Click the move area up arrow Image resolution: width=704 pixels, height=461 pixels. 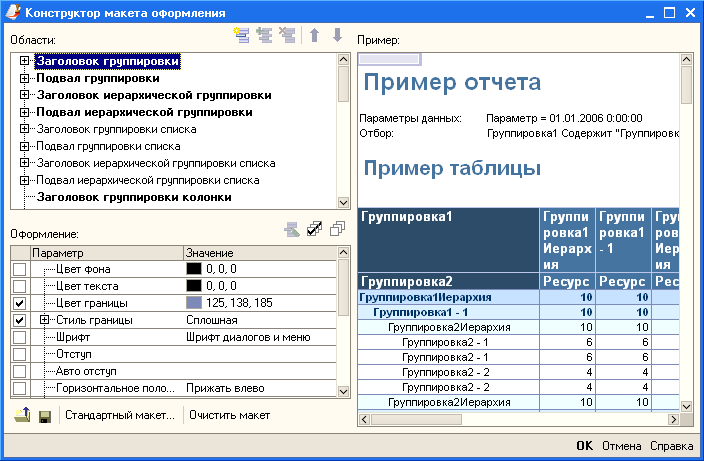[314, 36]
